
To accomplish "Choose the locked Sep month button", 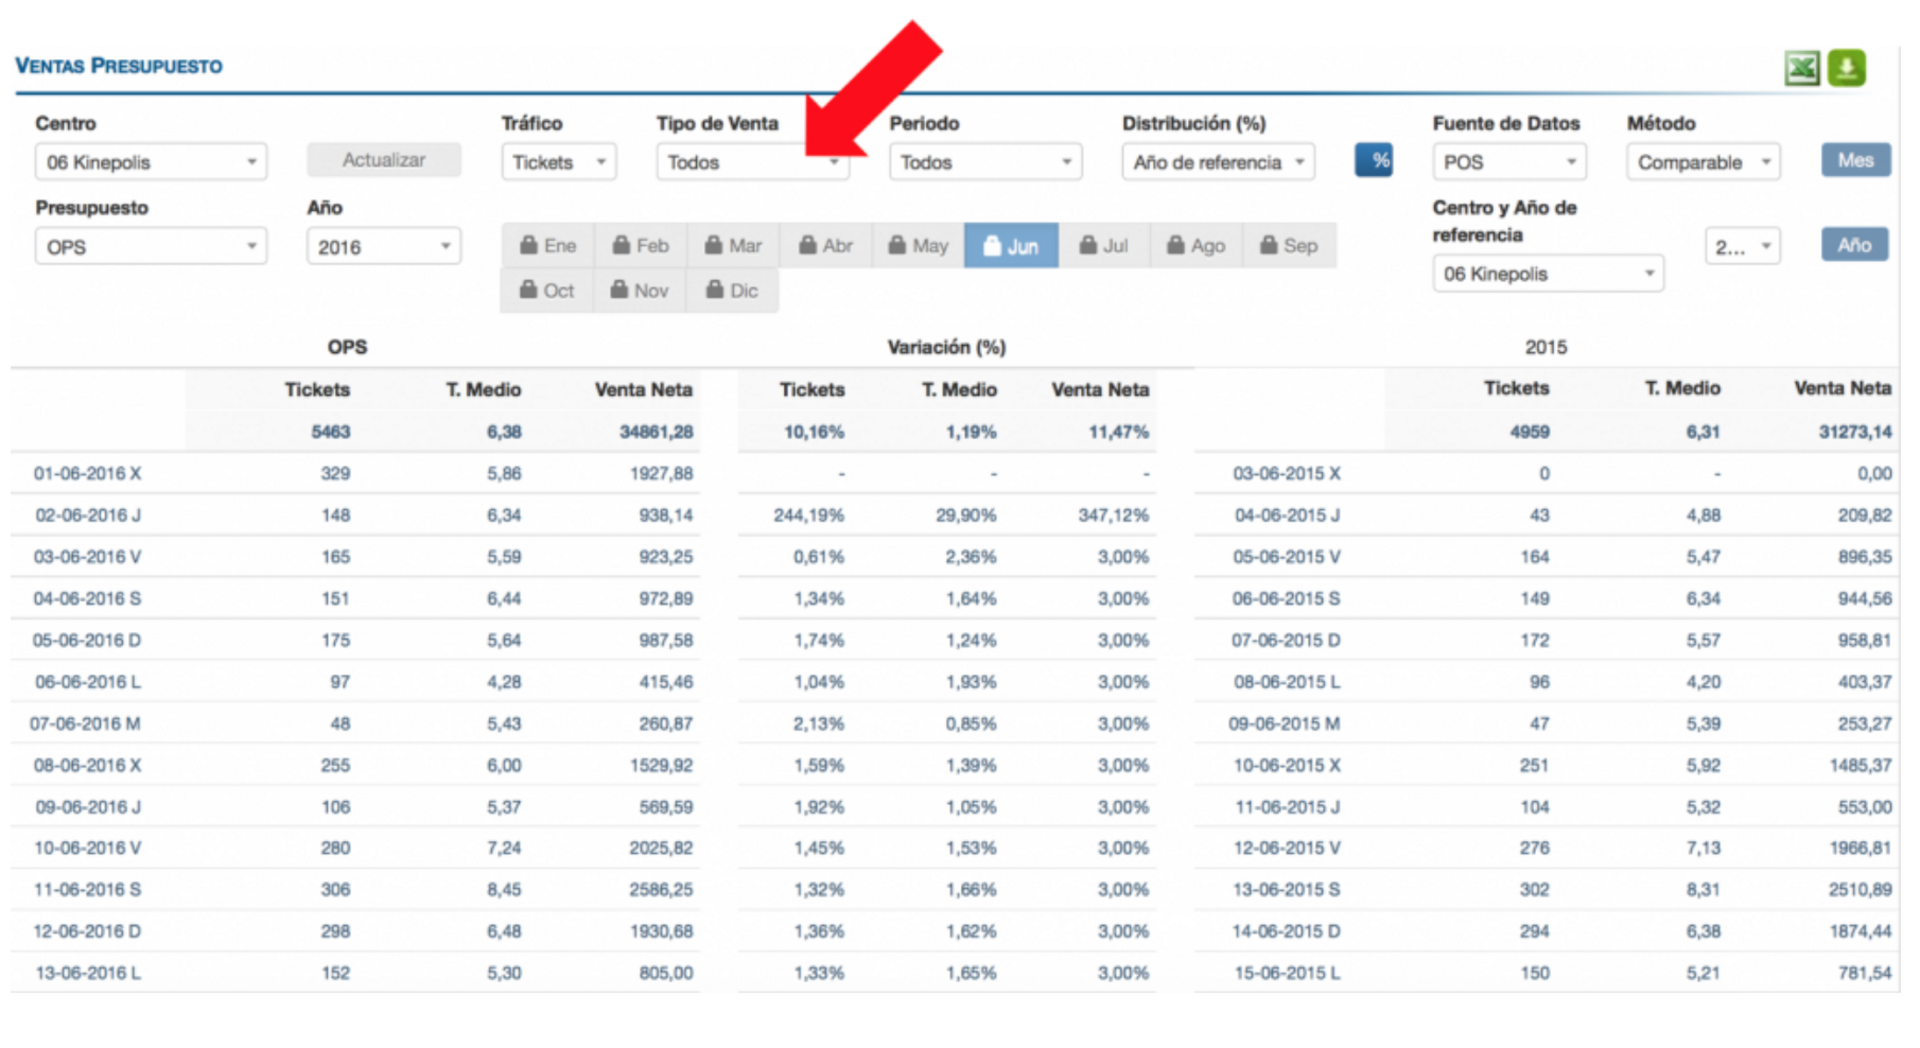I will click(x=1289, y=246).
